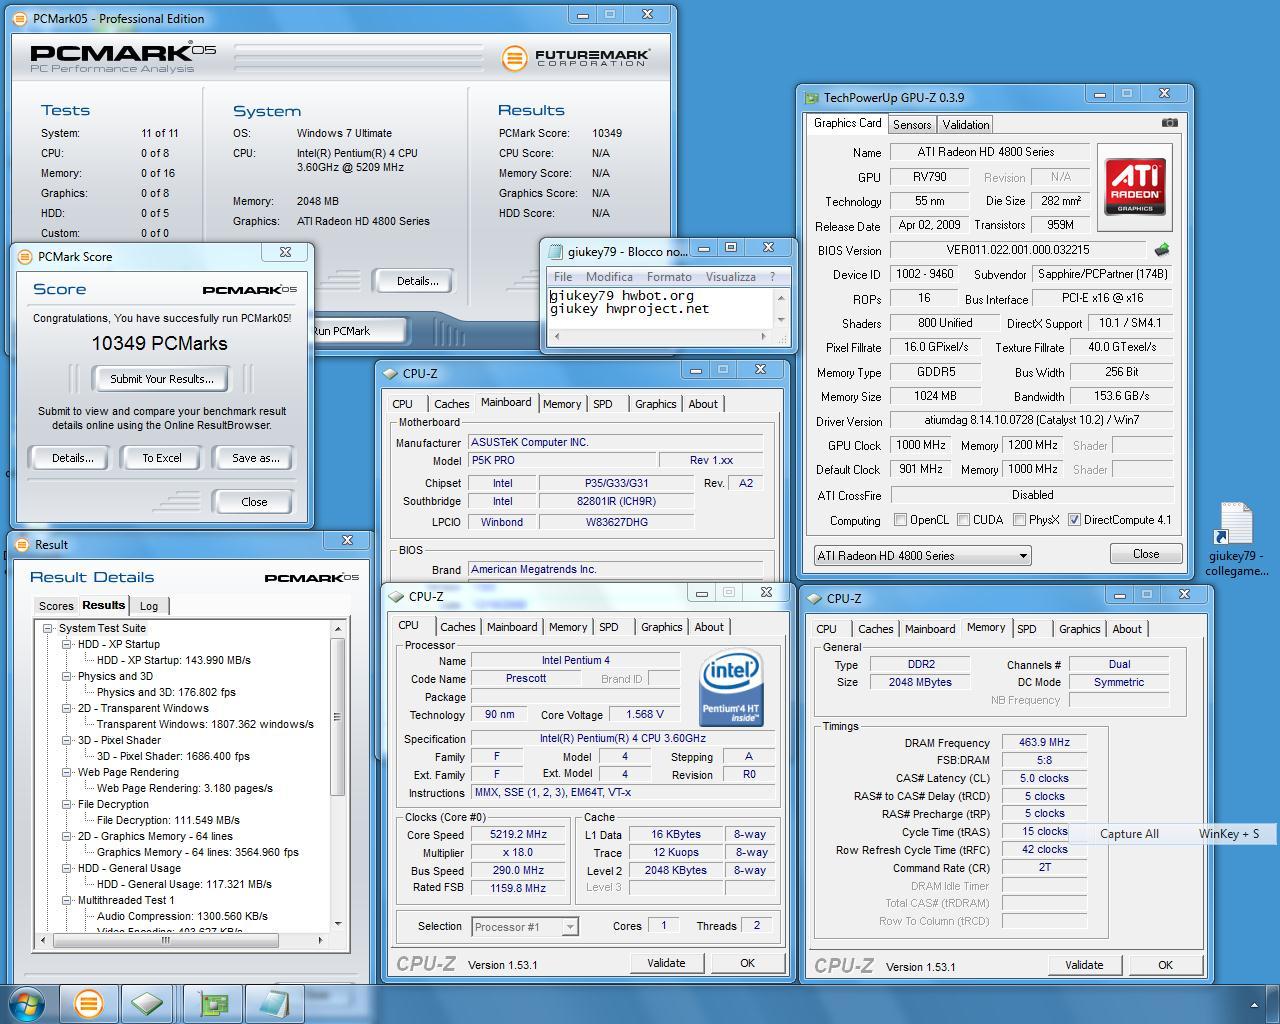1280x1024 pixels.
Task: Enable the CUDA checkbox in GPU-Z
Action: [x=963, y=520]
